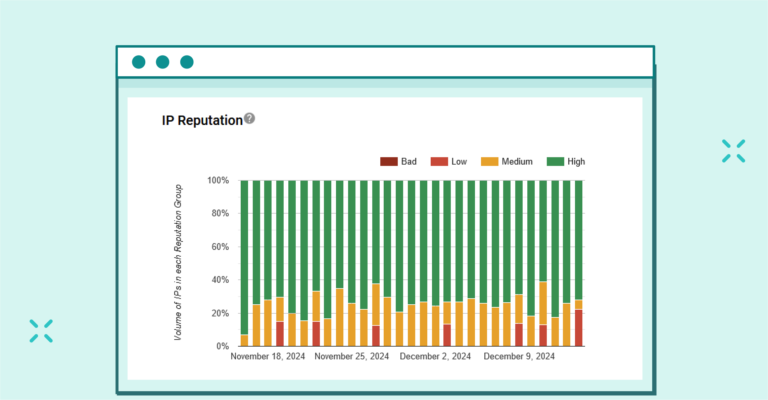Click the first teal dot in window bar
The image size is (768, 400).
click(x=138, y=62)
